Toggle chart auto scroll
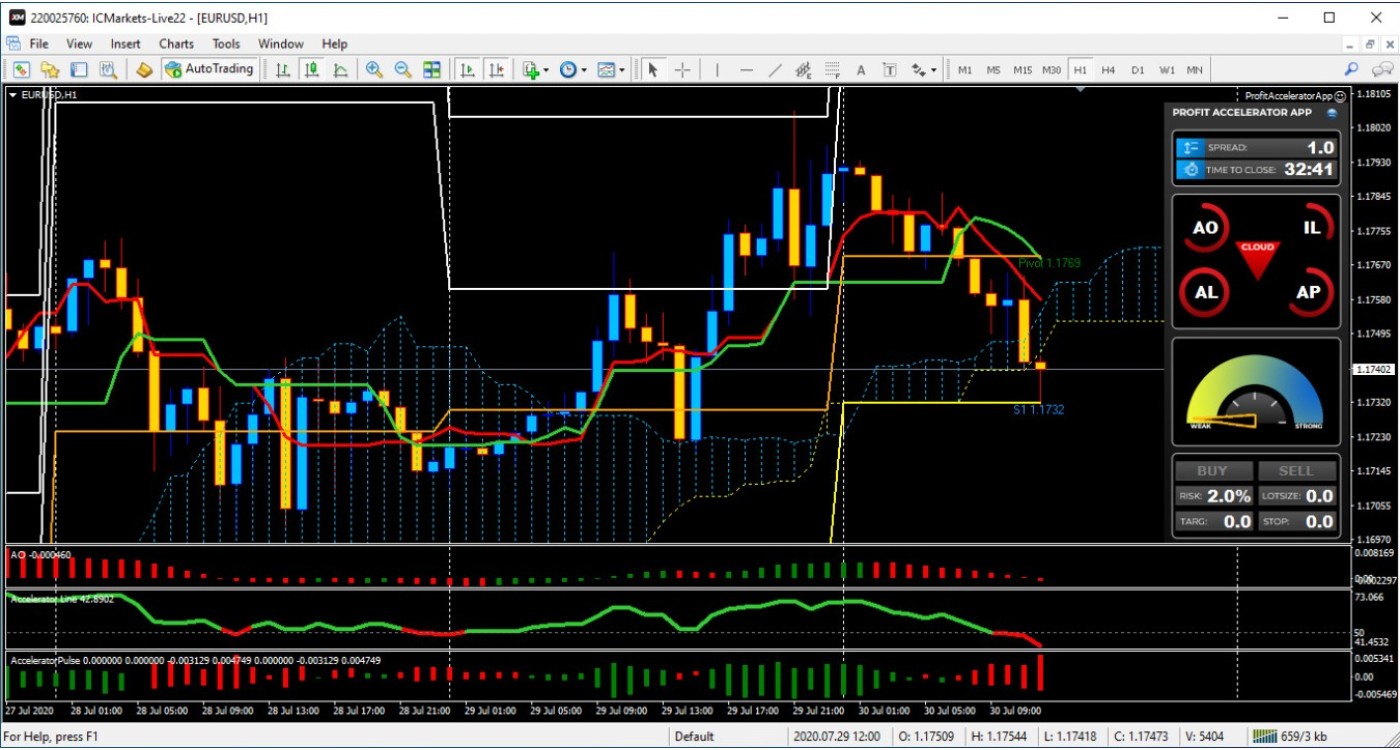Screen dimensions: 1400x750 point(467,70)
